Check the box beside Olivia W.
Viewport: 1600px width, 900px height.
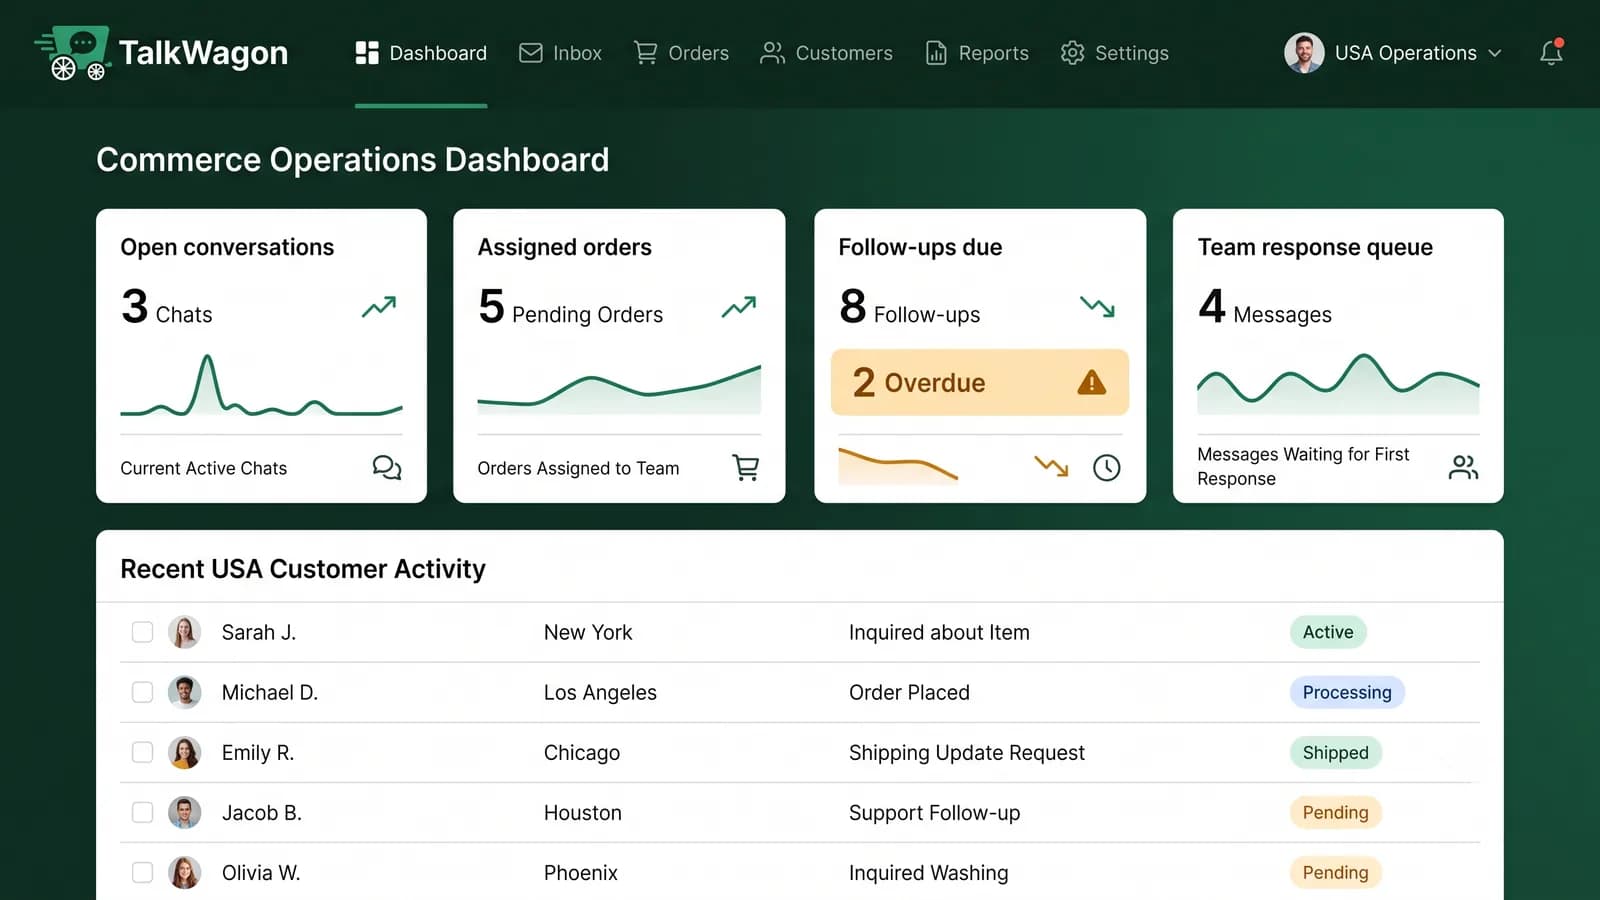[142, 872]
